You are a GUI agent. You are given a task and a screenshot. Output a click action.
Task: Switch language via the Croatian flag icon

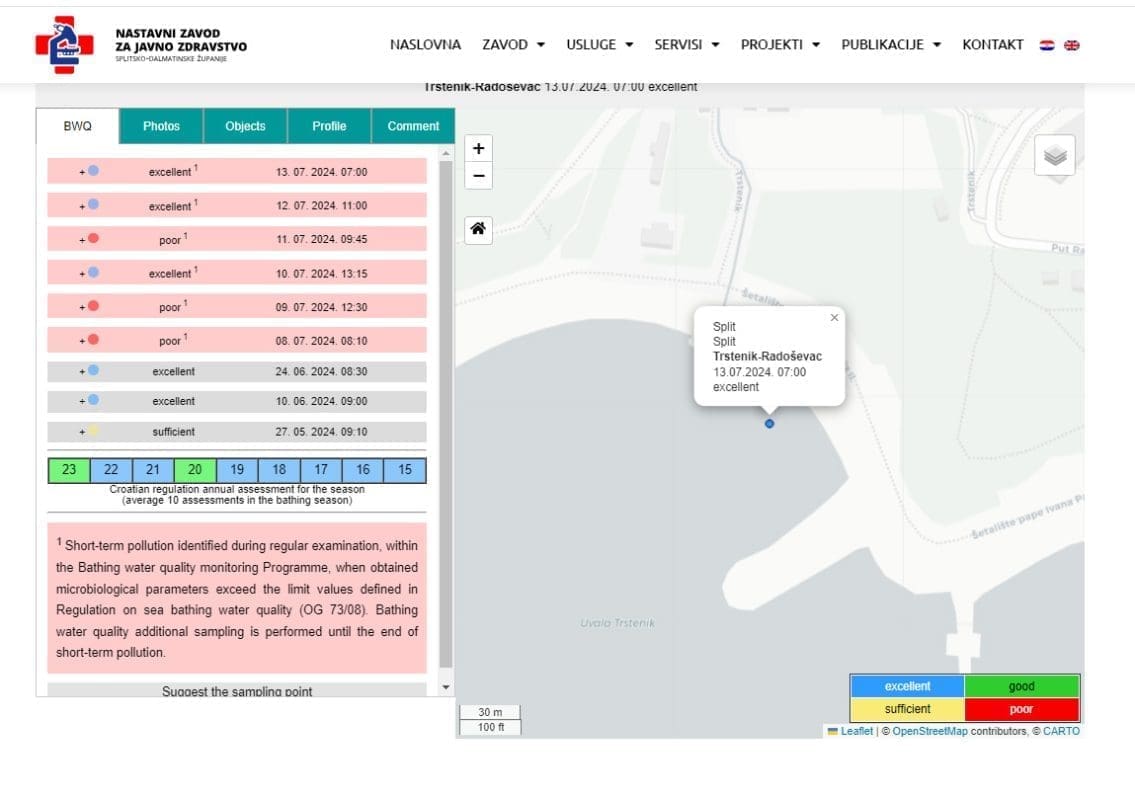click(1047, 45)
